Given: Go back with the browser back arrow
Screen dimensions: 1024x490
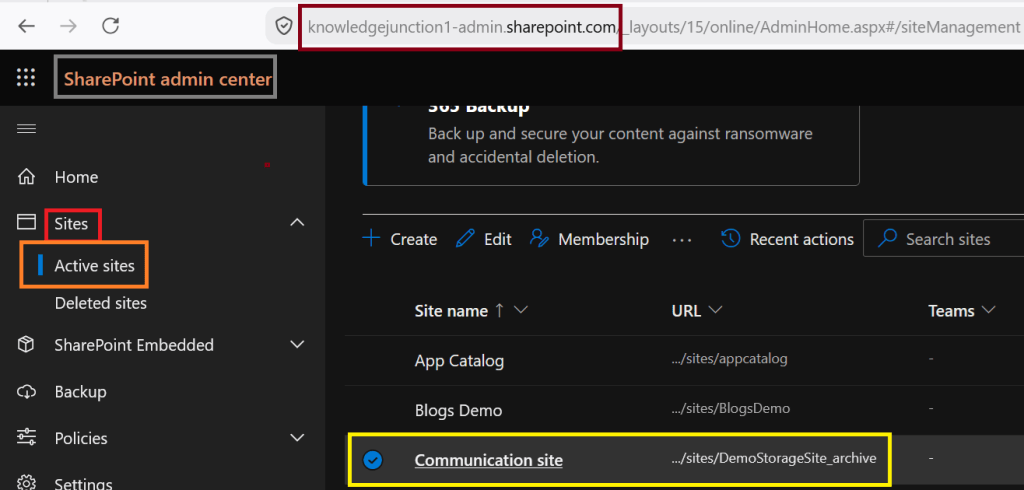Looking at the screenshot, I should pyautogui.click(x=26, y=26).
